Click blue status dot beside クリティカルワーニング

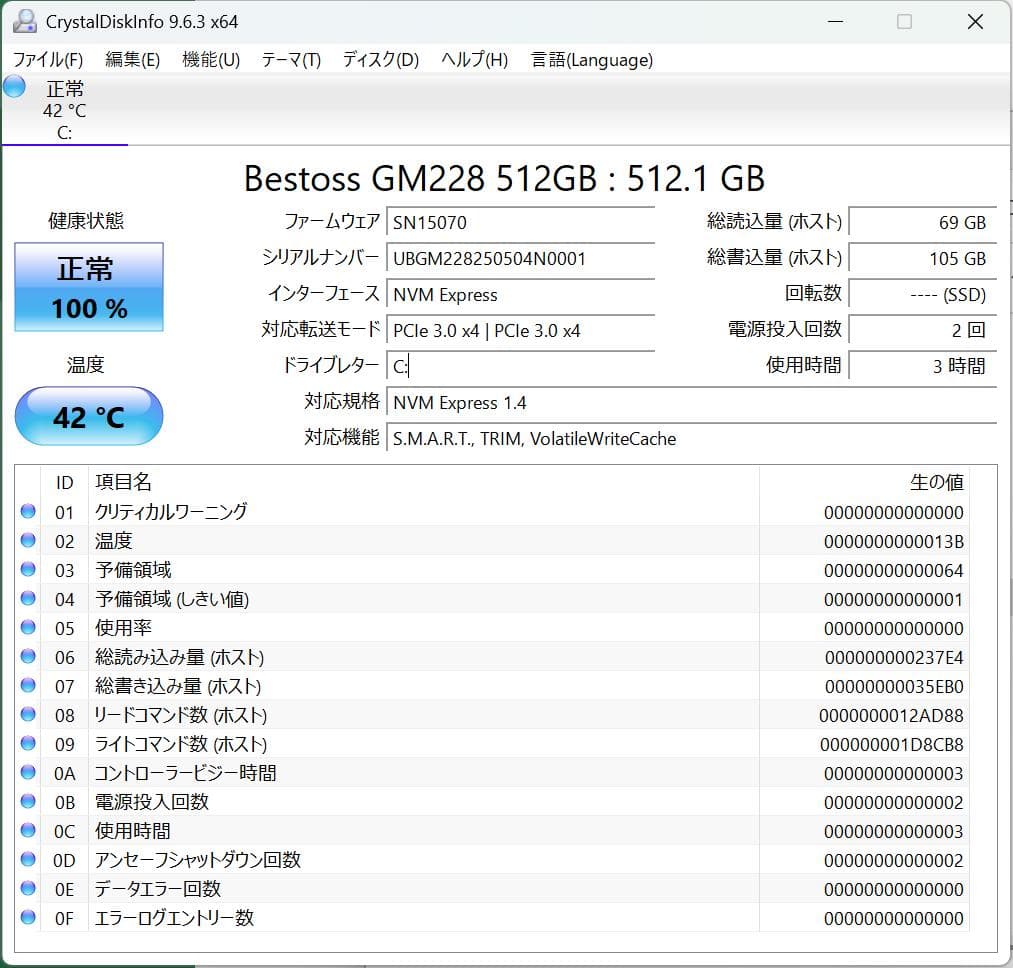pos(28,512)
